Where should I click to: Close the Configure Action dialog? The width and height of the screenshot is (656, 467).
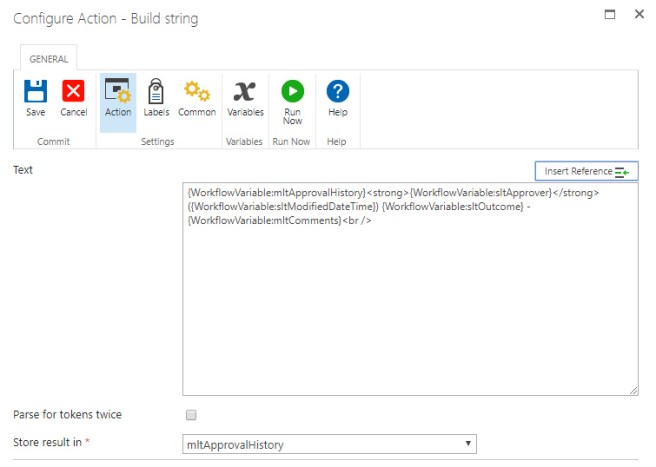coord(639,14)
